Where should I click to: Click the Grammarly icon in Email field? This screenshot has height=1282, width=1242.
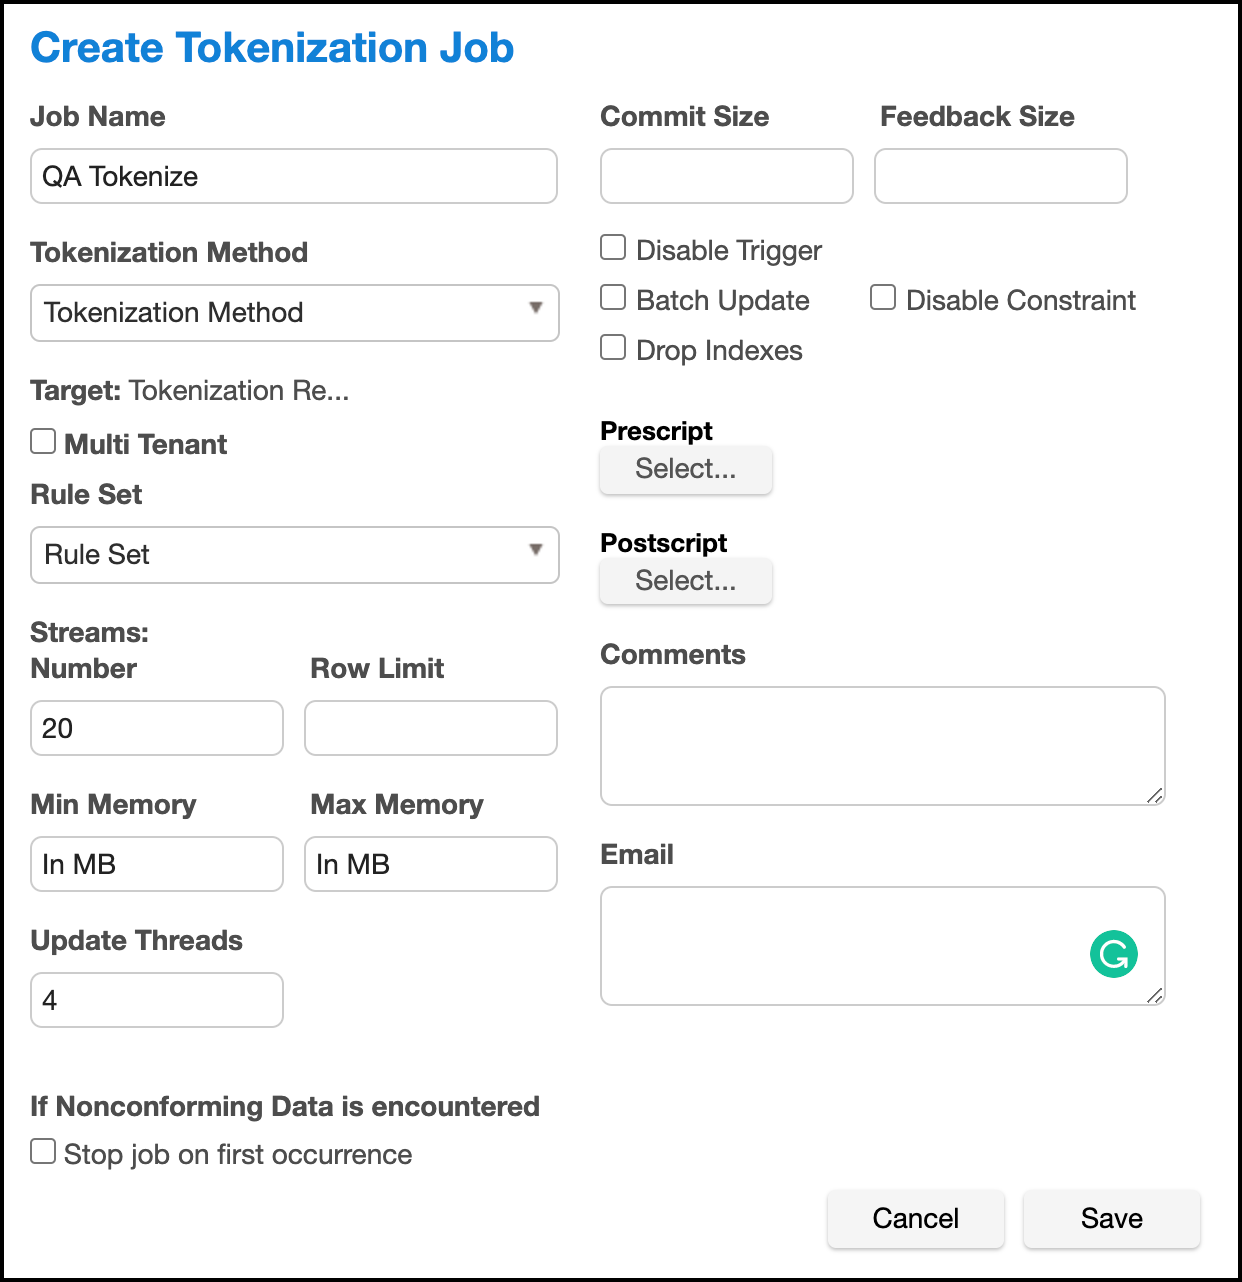click(1113, 954)
